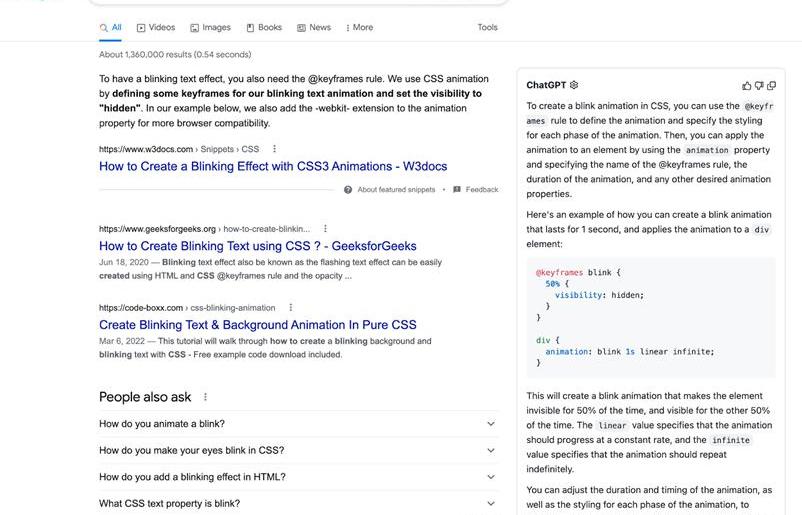The image size is (802, 515).
Task: Click the ChatGPT panel title
Action: (546, 85)
